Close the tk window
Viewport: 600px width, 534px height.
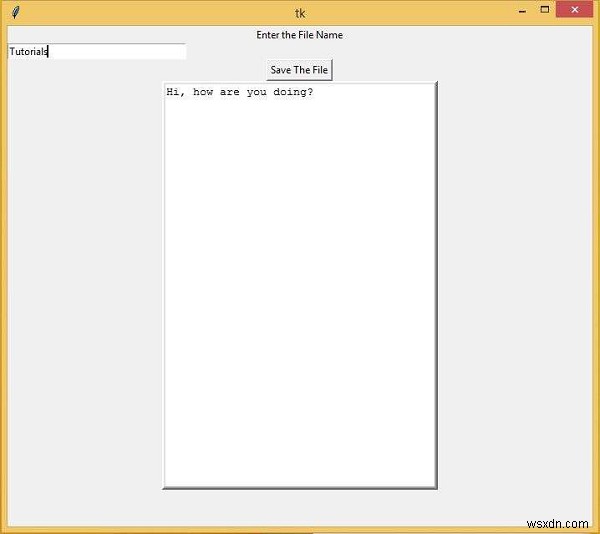(574, 10)
